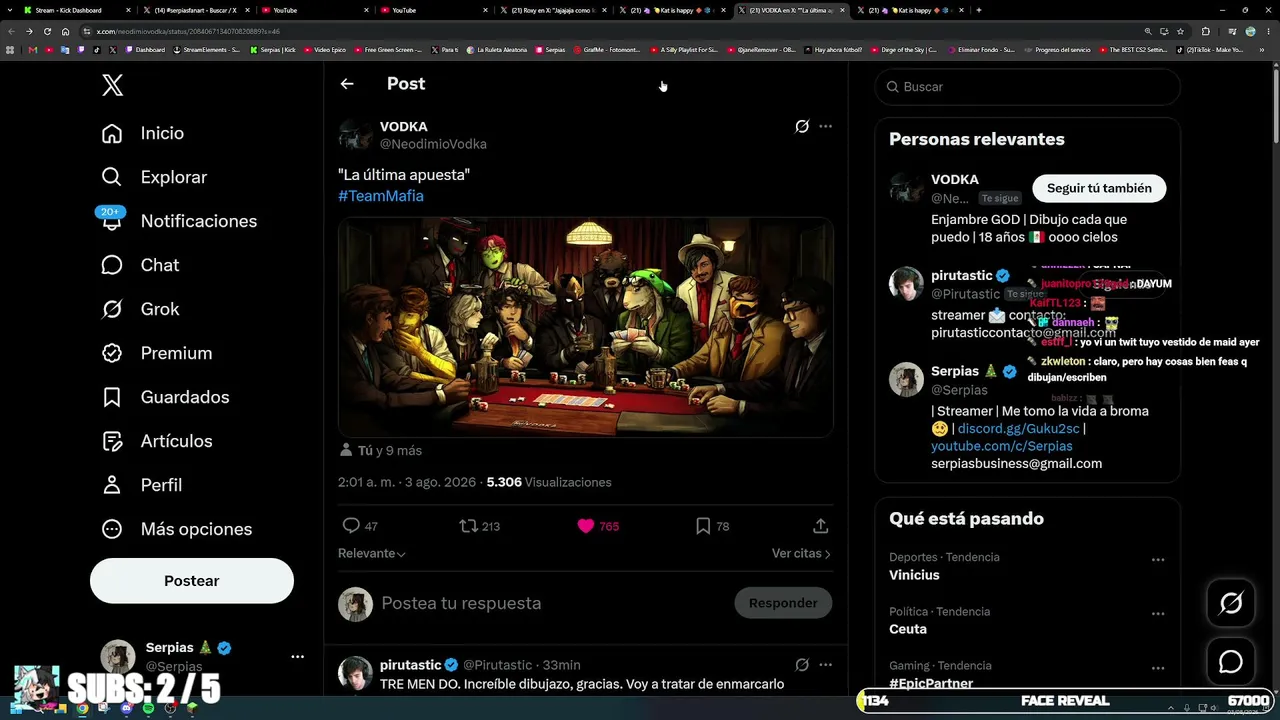This screenshot has width=1280, height=720.
Task: Open the floating chat bubble button
Action: (x=1231, y=662)
